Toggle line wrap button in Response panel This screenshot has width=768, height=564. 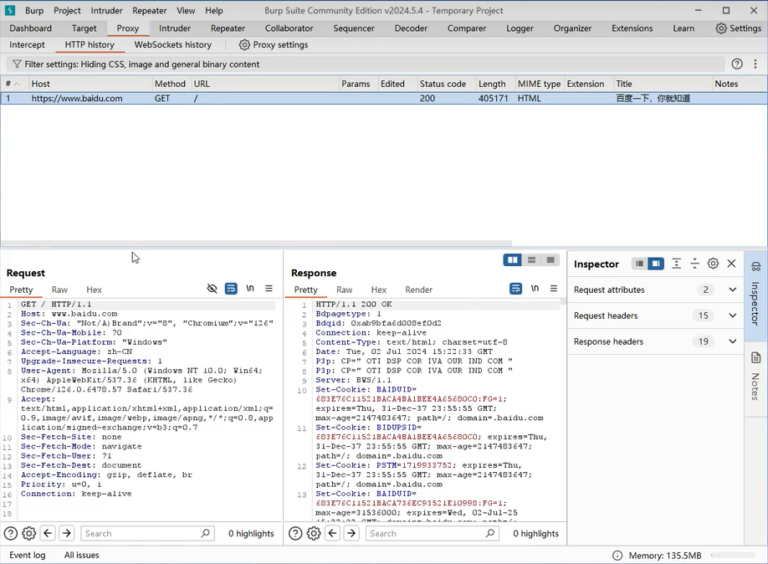click(516, 288)
